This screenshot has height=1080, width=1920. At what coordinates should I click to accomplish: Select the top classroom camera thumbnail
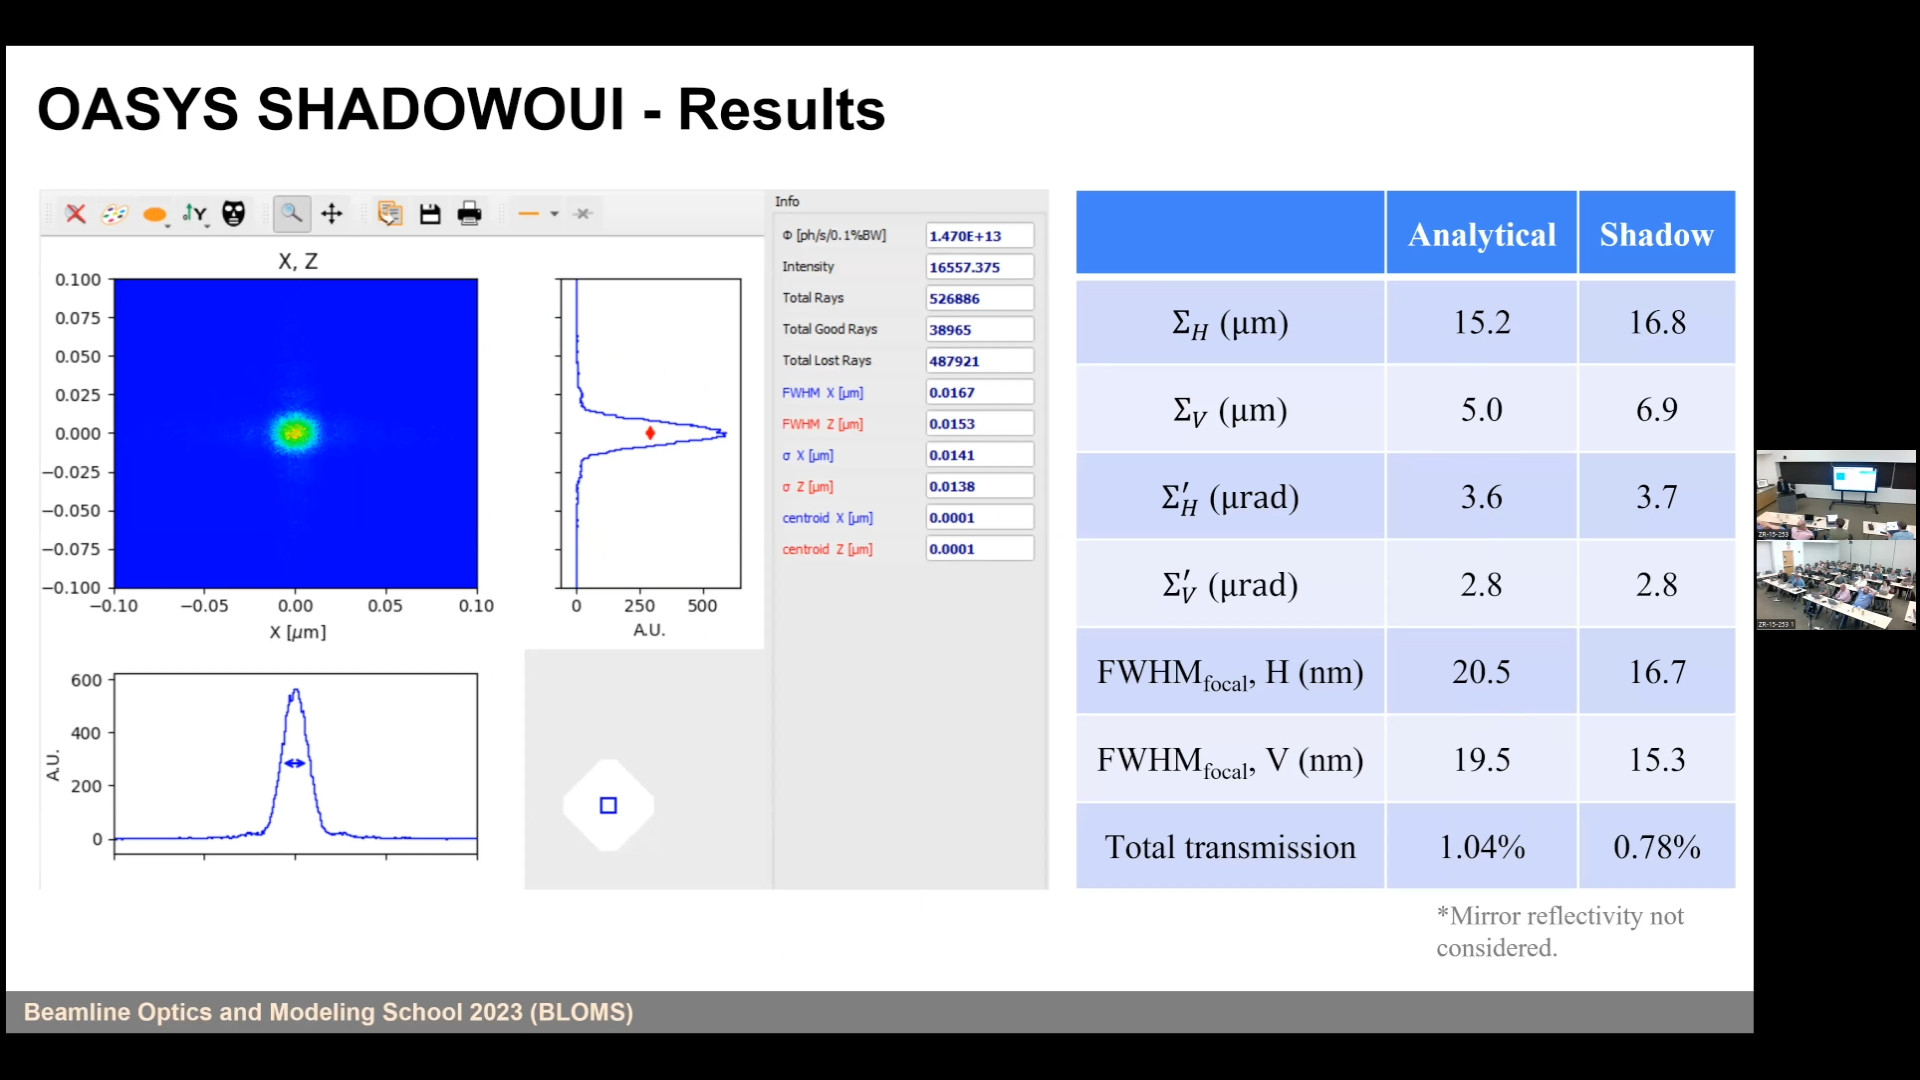(x=1836, y=495)
